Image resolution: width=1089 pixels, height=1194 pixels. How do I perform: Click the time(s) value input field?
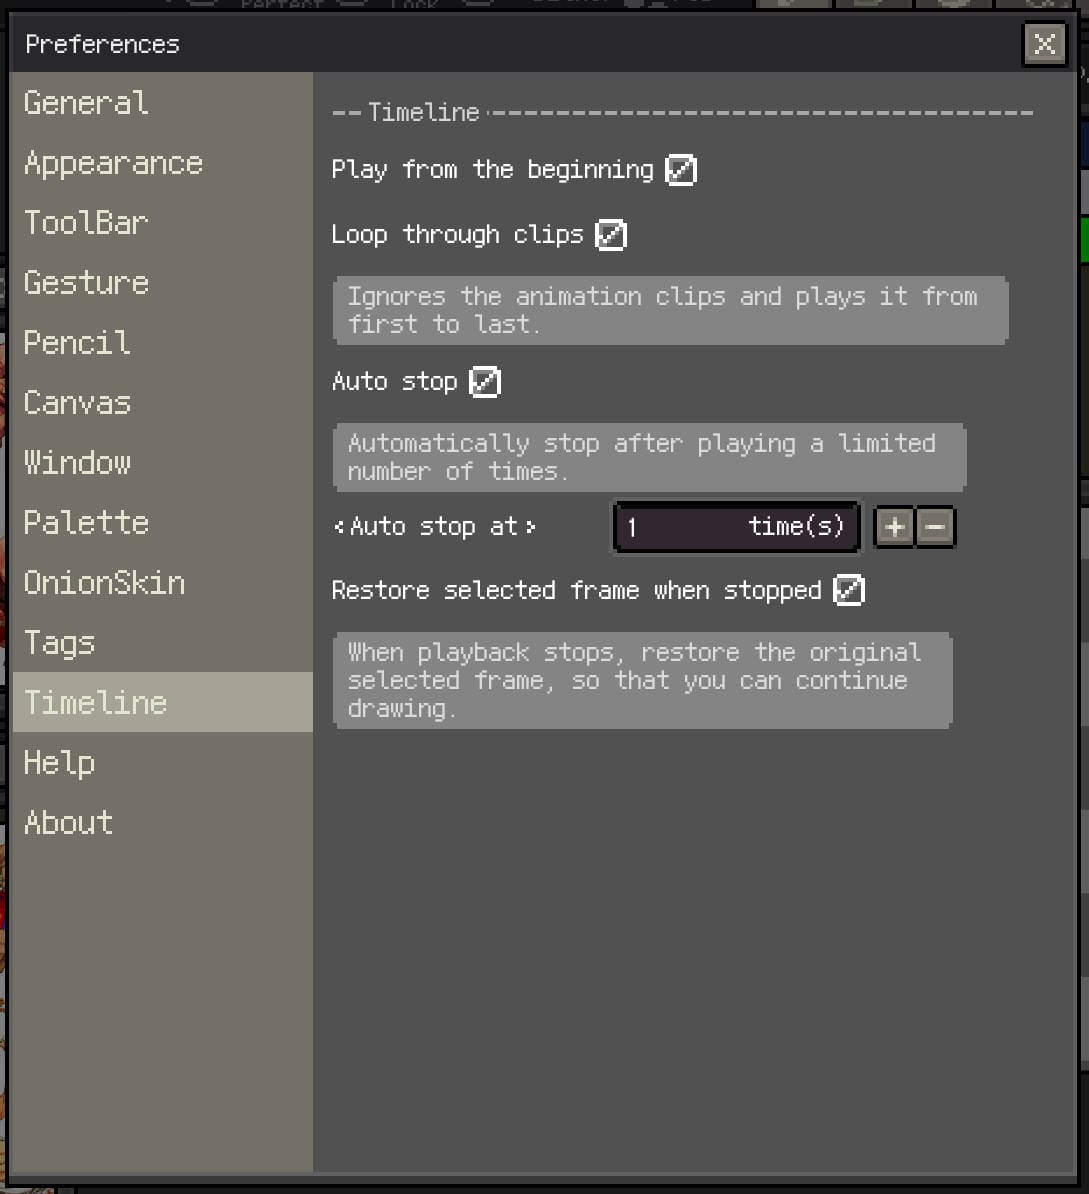tap(736, 527)
